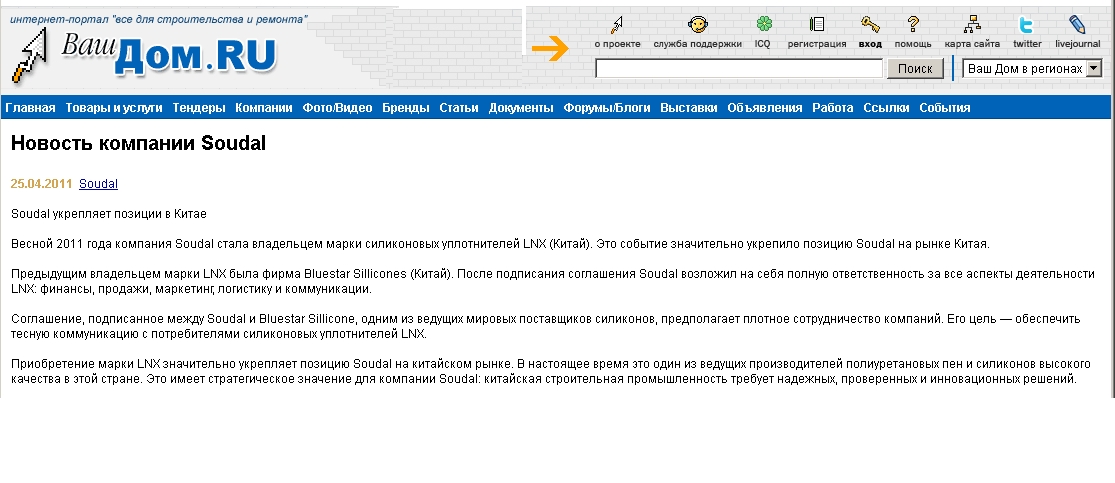Click the registration notebook icon
The image size is (1115, 483).
pyautogui.click(x=817, y=24)
